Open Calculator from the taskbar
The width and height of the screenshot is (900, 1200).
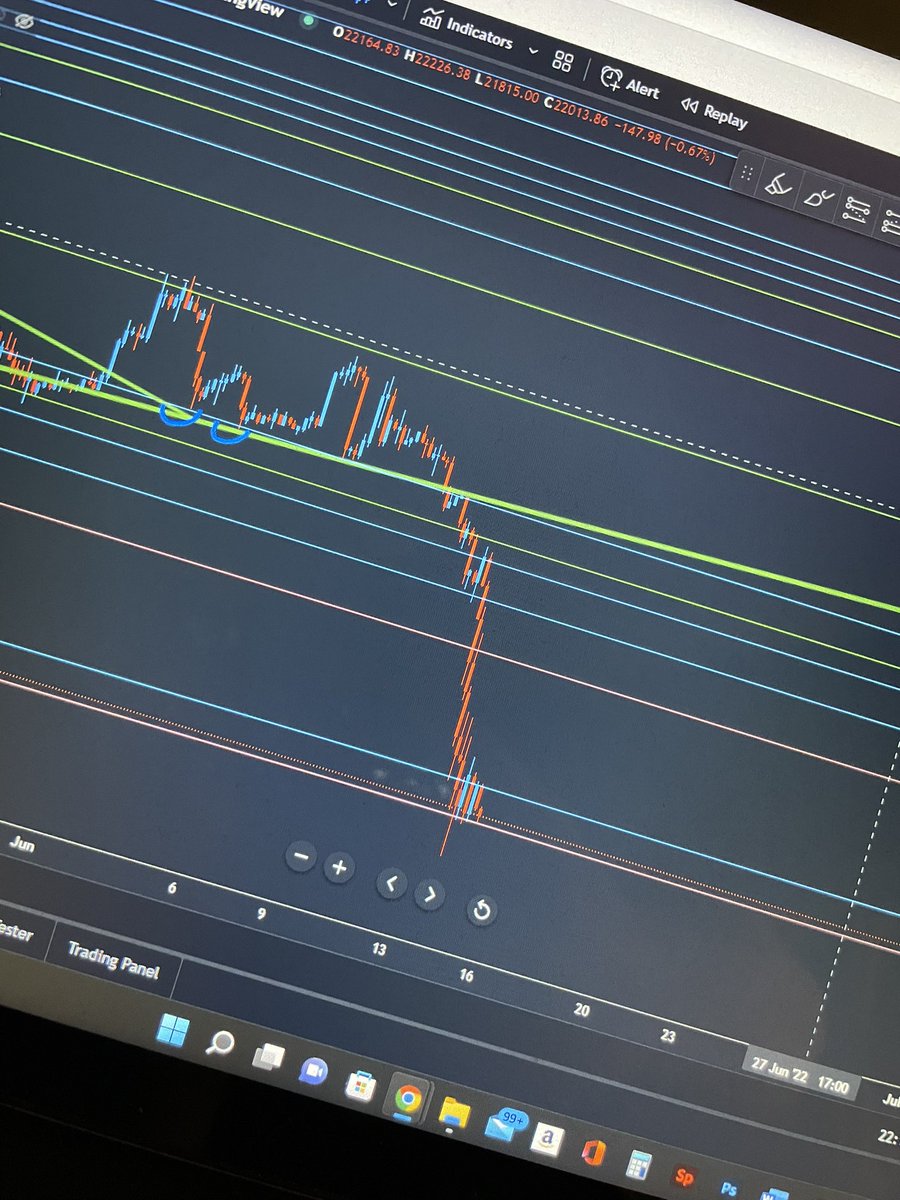641,1166
